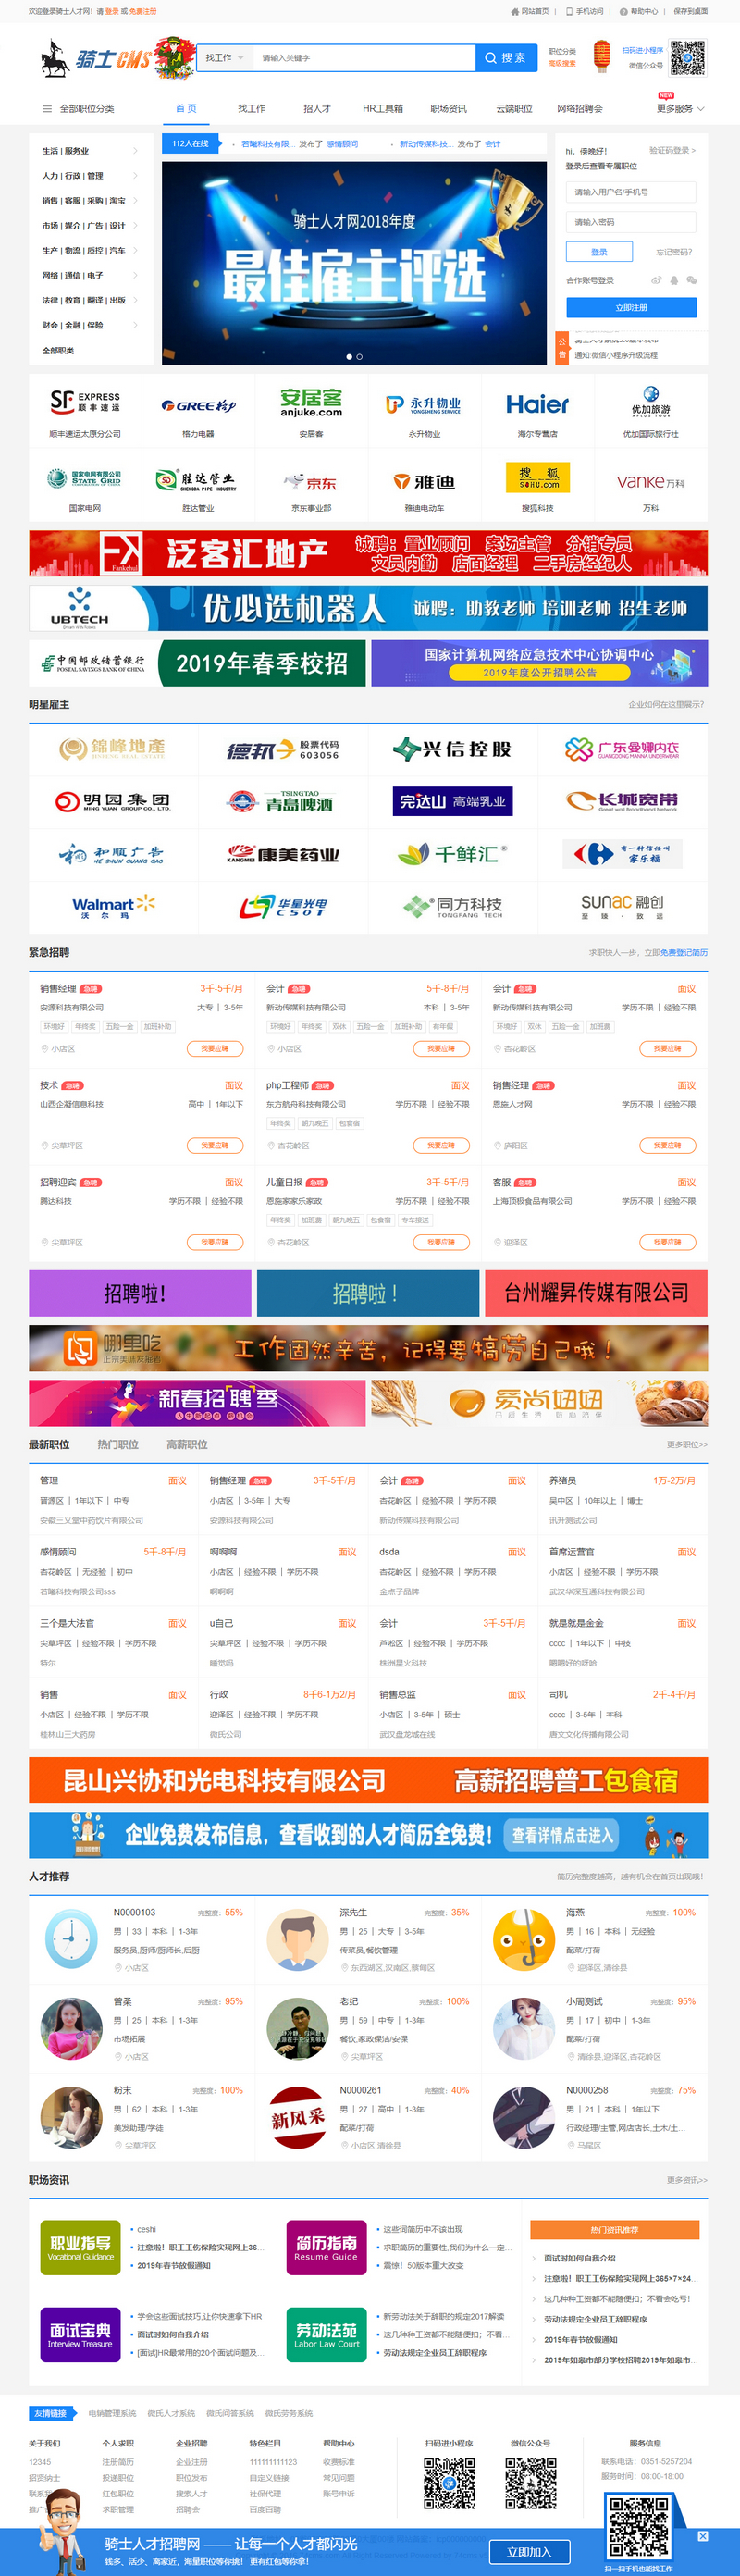740x2576 pixels.
Task: Click the 骑士CMS site logo
Action: coord(117,58)
